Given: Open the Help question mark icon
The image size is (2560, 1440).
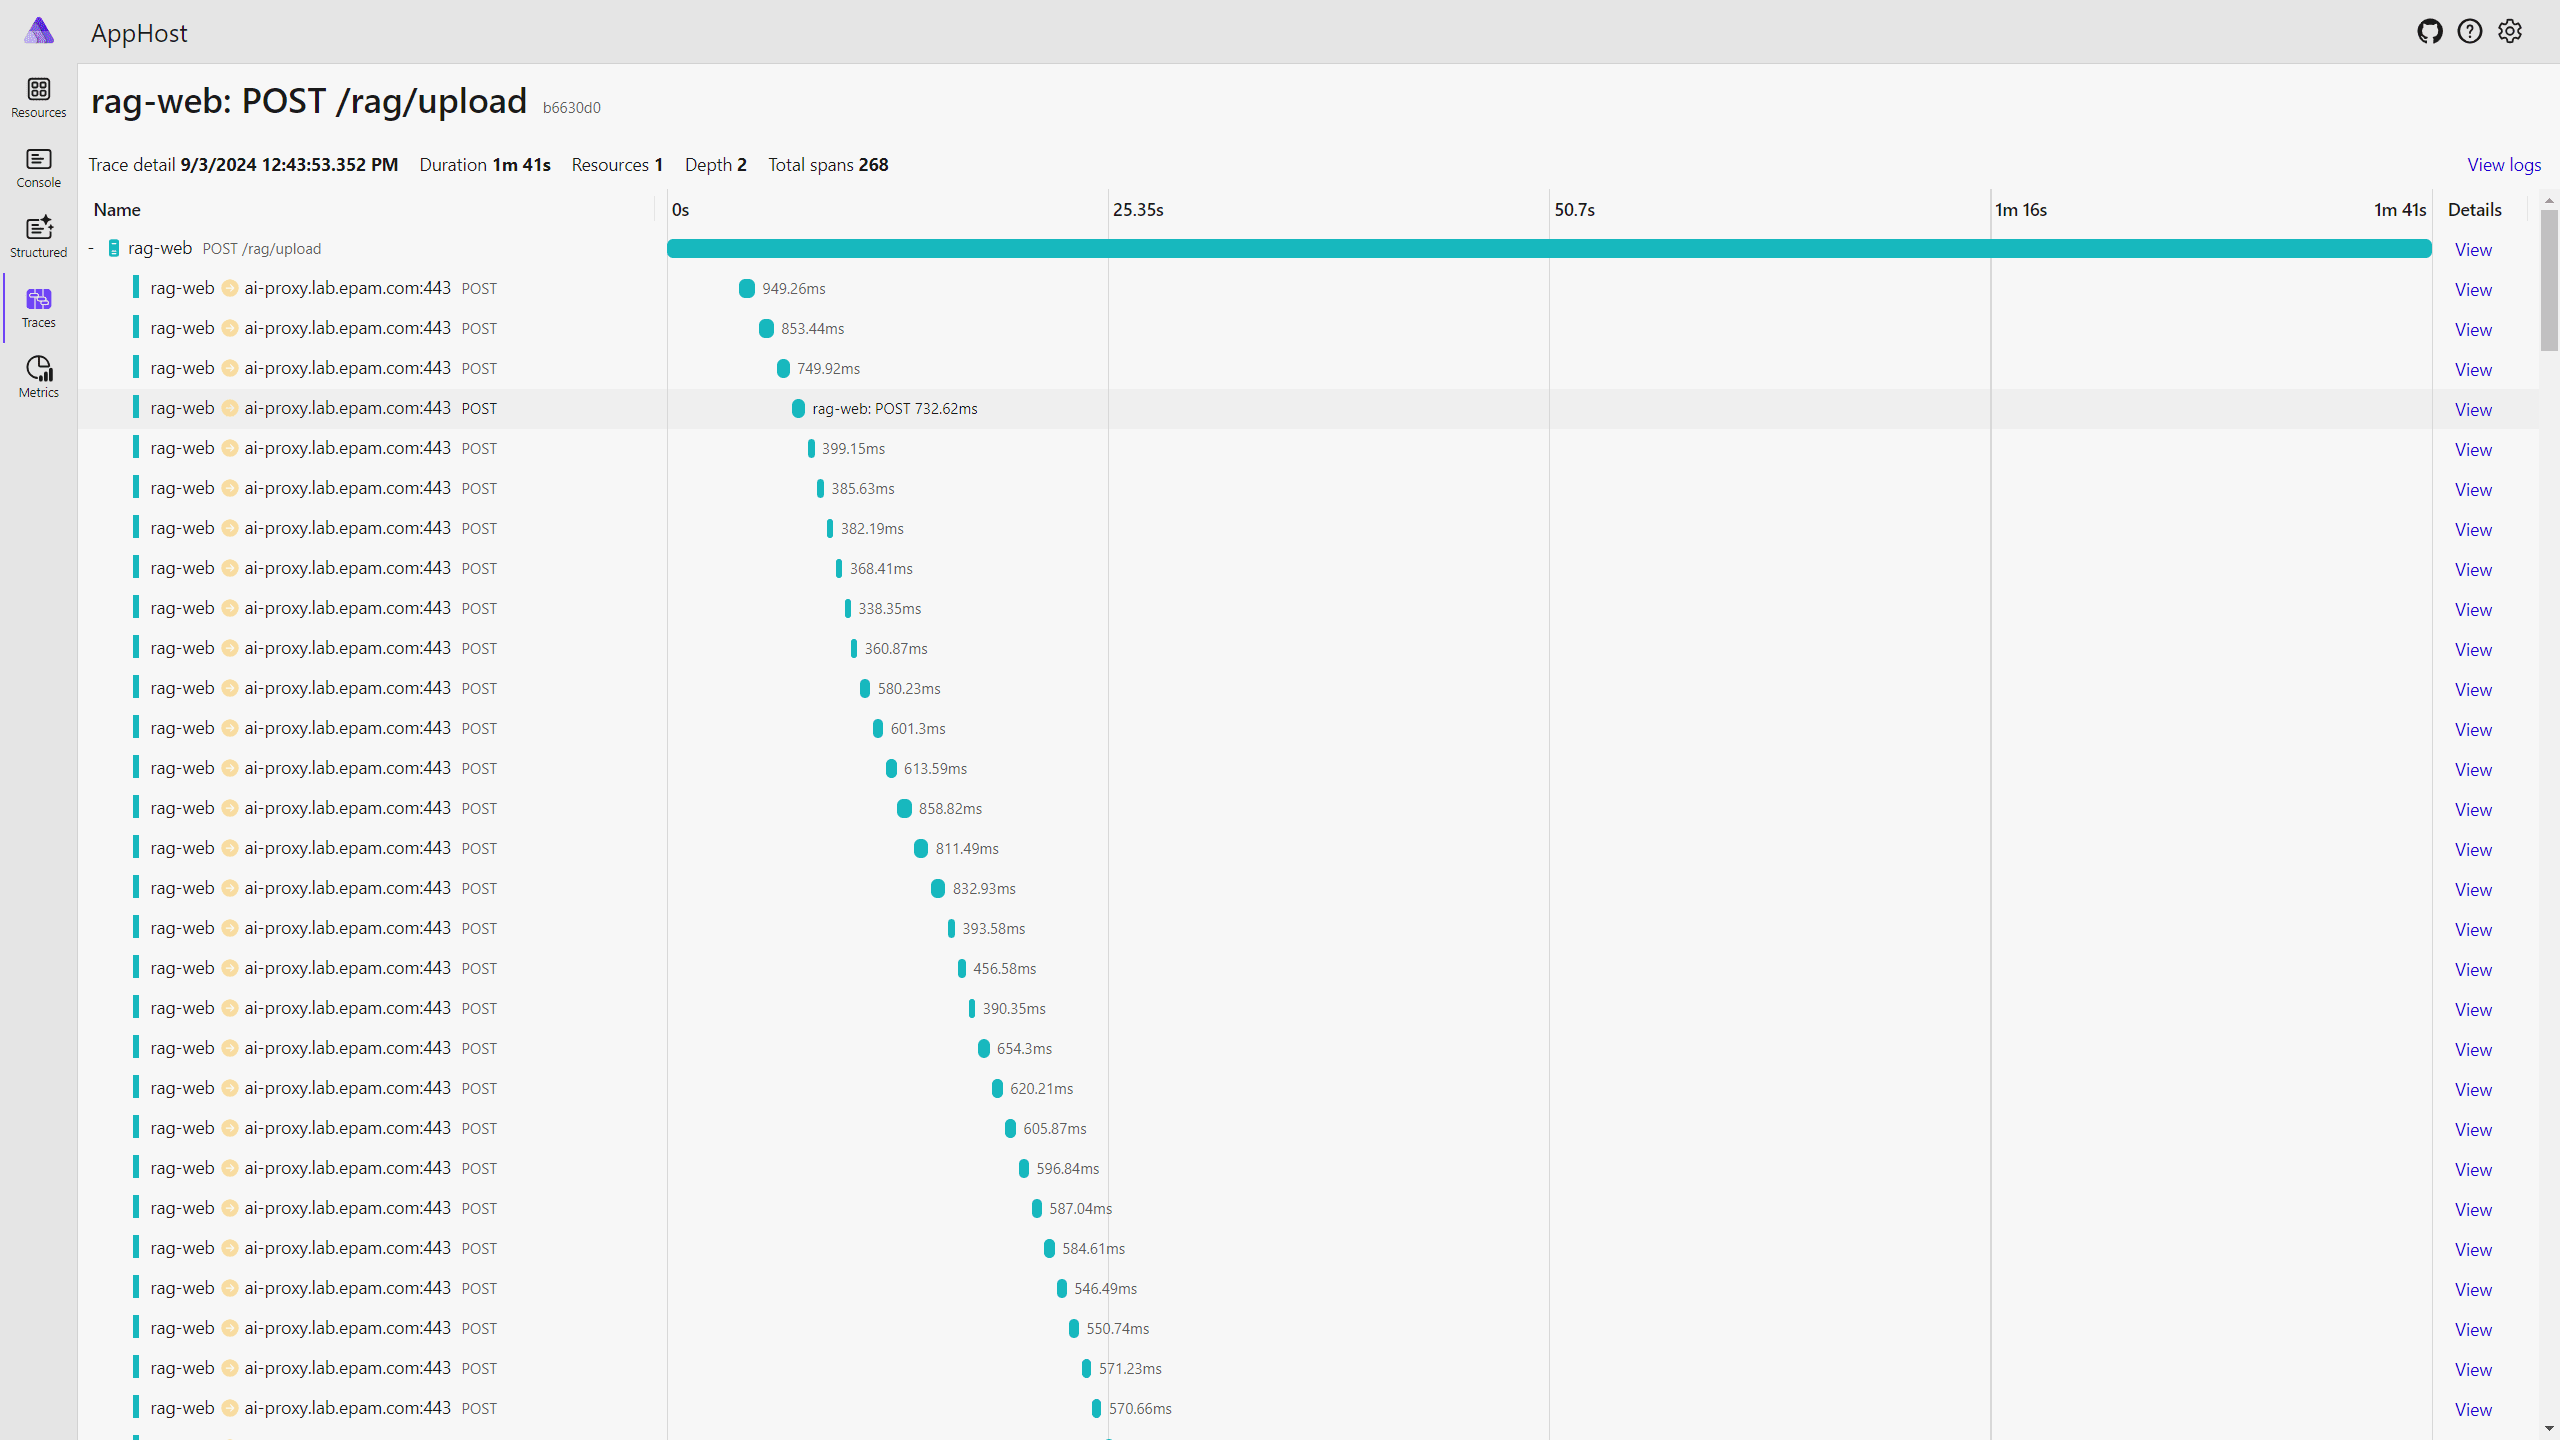Looking at the screenshot, I should coord(2470,32).
